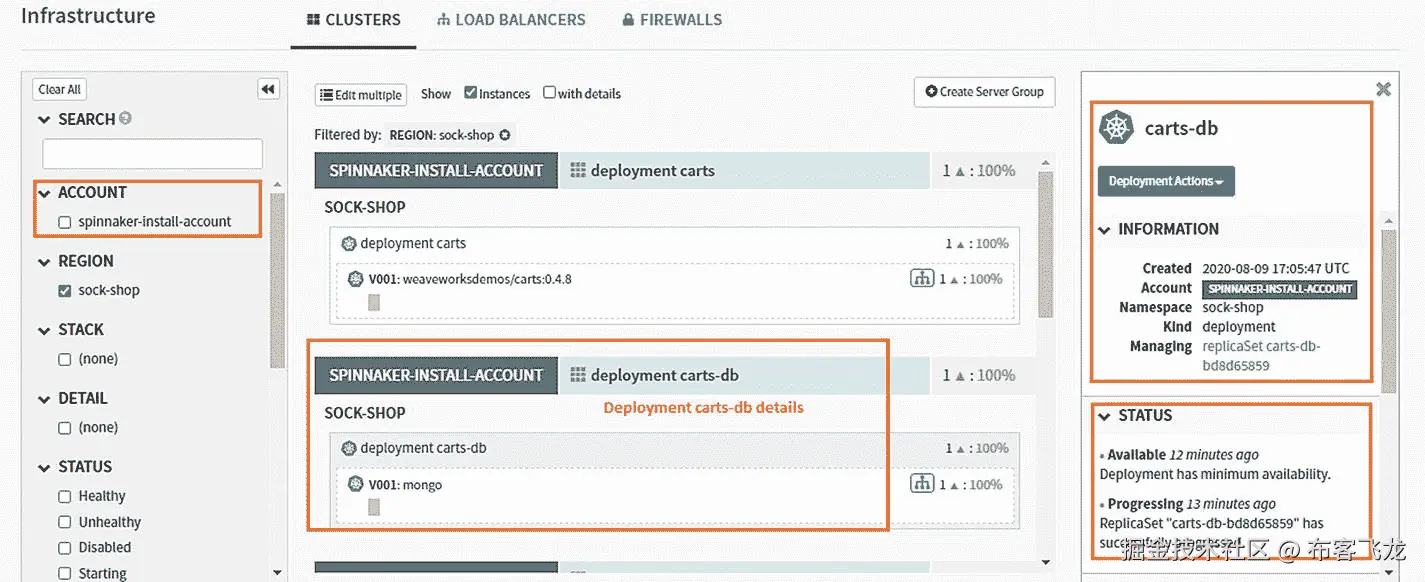The width and height of the screenshot is (1425, 582).
Task: Check the Disabled status filter
Action: pos(65,548)
